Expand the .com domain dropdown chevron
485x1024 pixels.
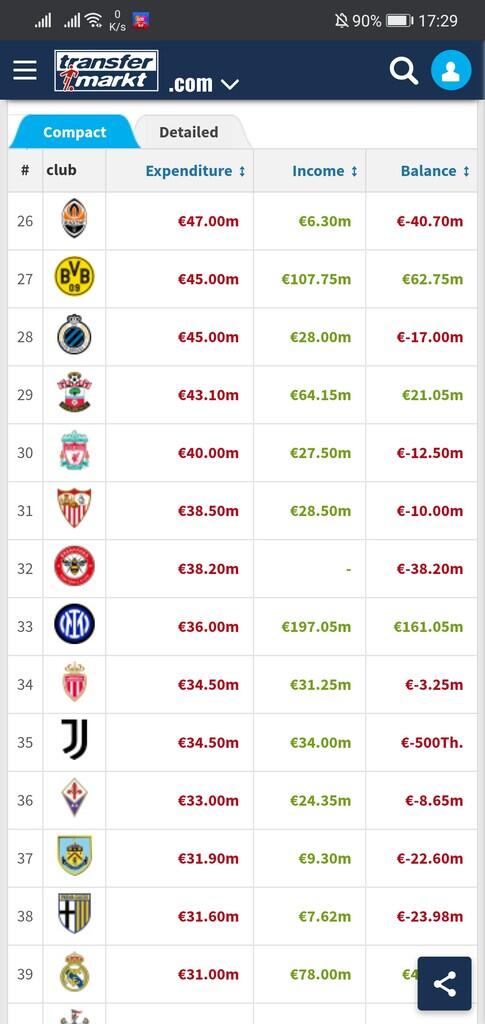(x=230, y=84)
